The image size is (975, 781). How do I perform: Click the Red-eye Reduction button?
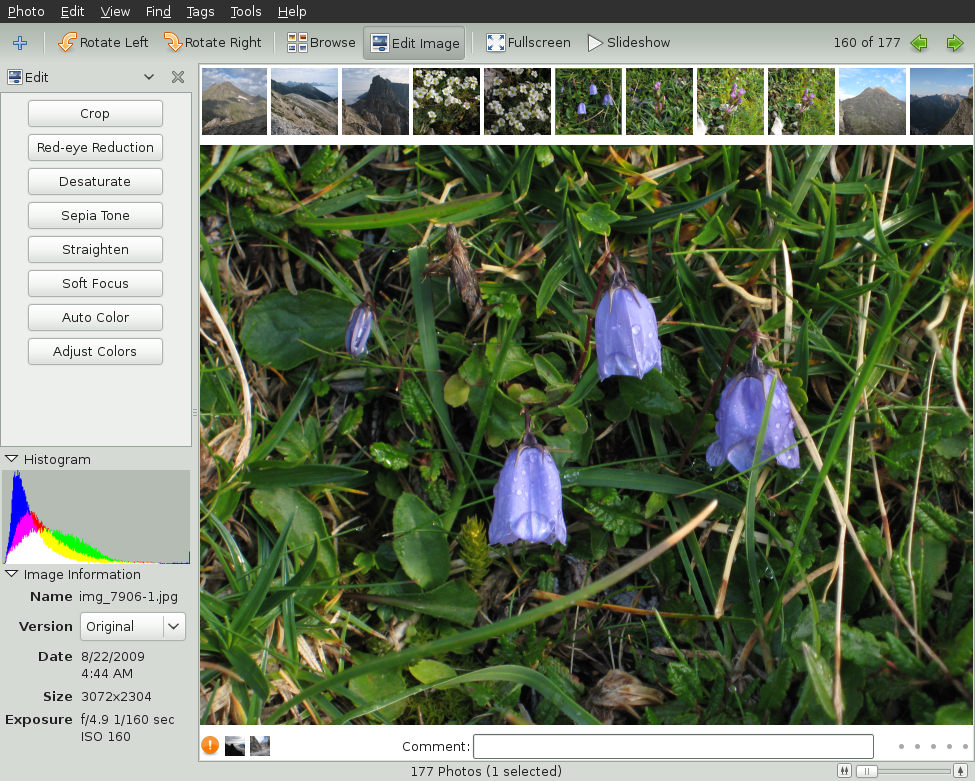(x=95, y=147)
